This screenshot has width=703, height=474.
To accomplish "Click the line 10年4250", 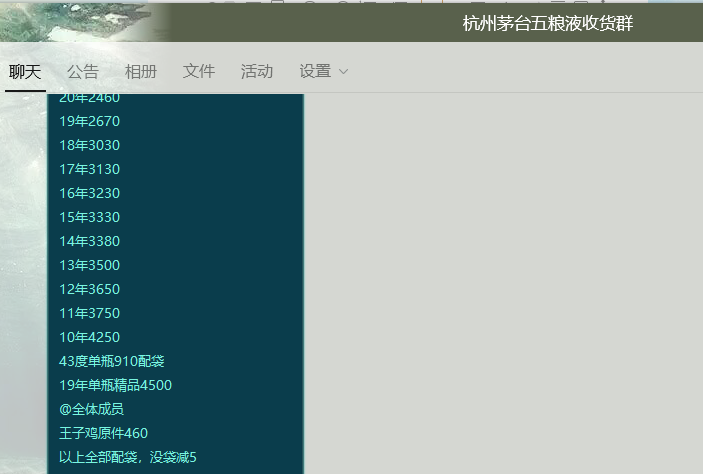I will (90, 337).
